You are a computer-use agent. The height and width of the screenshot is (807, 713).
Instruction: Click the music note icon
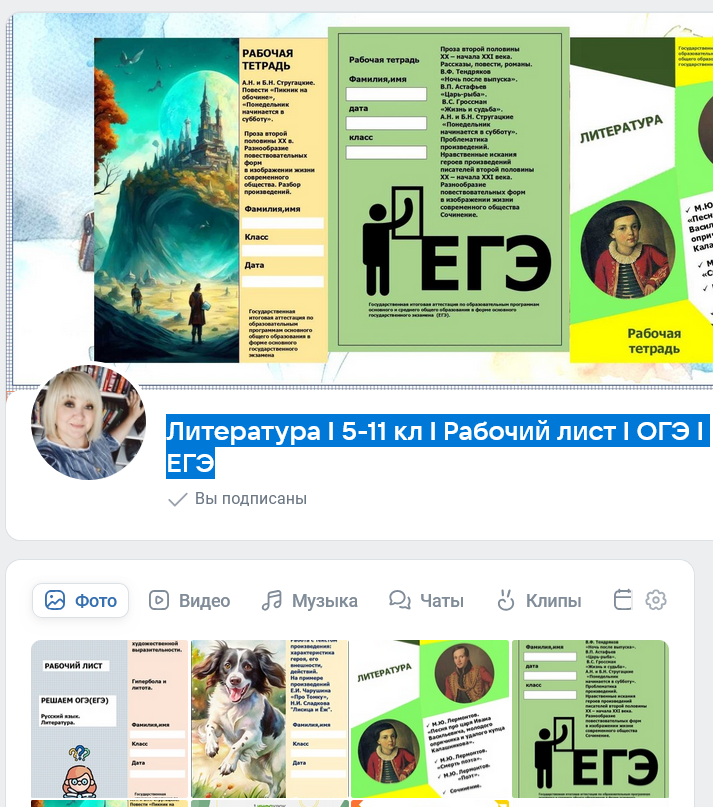click(272, 600)
